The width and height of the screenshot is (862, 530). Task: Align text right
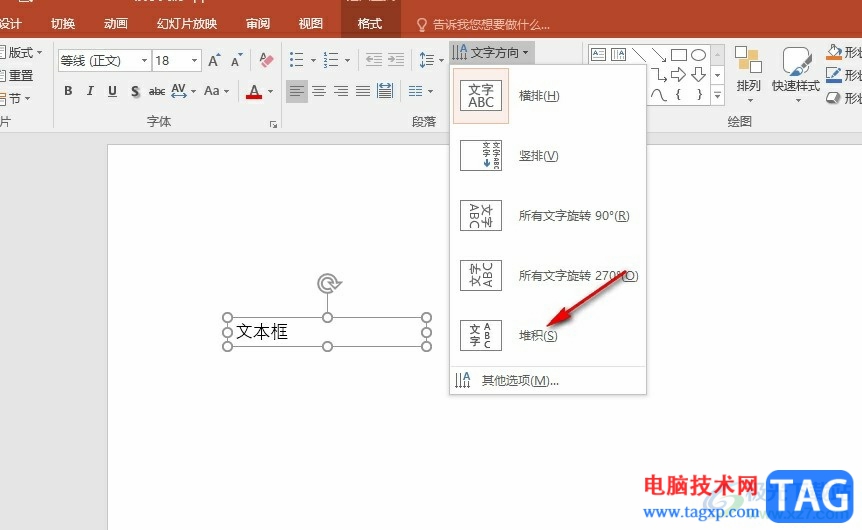pyautogui.click(x=341, y=91)
